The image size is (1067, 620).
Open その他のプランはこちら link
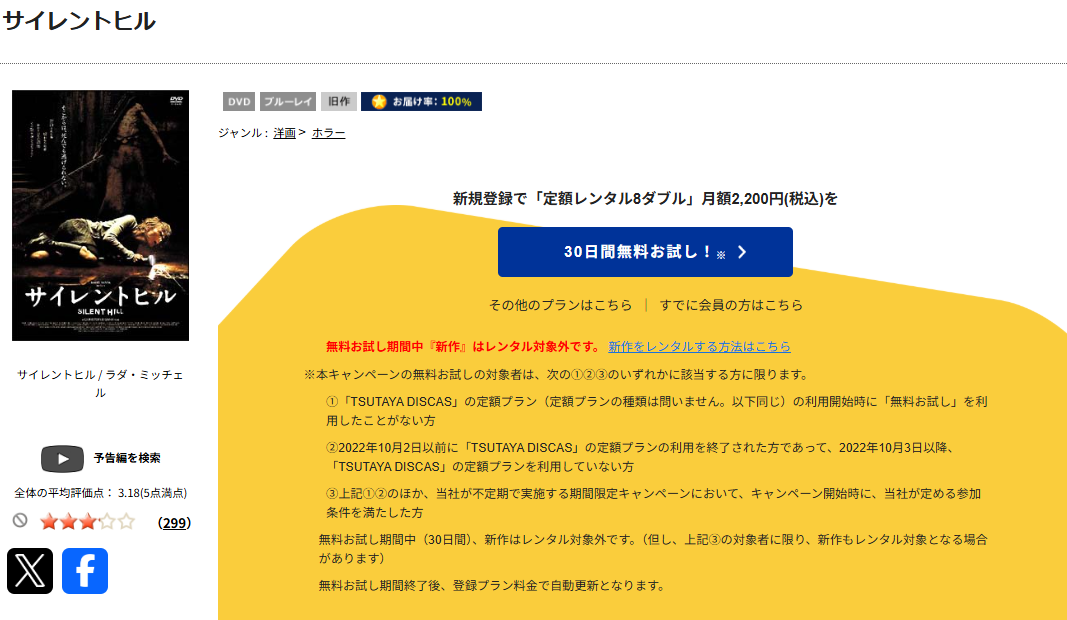click(561, 305)
